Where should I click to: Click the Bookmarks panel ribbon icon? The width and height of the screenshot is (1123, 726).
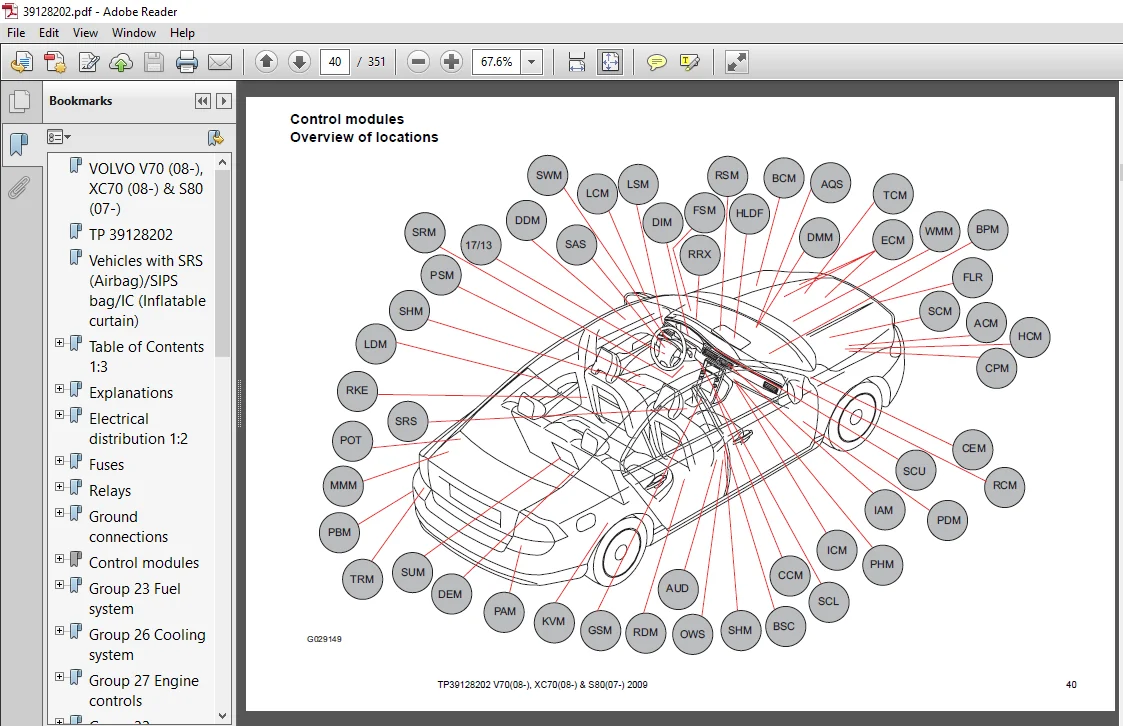click(x=19, y=145)
